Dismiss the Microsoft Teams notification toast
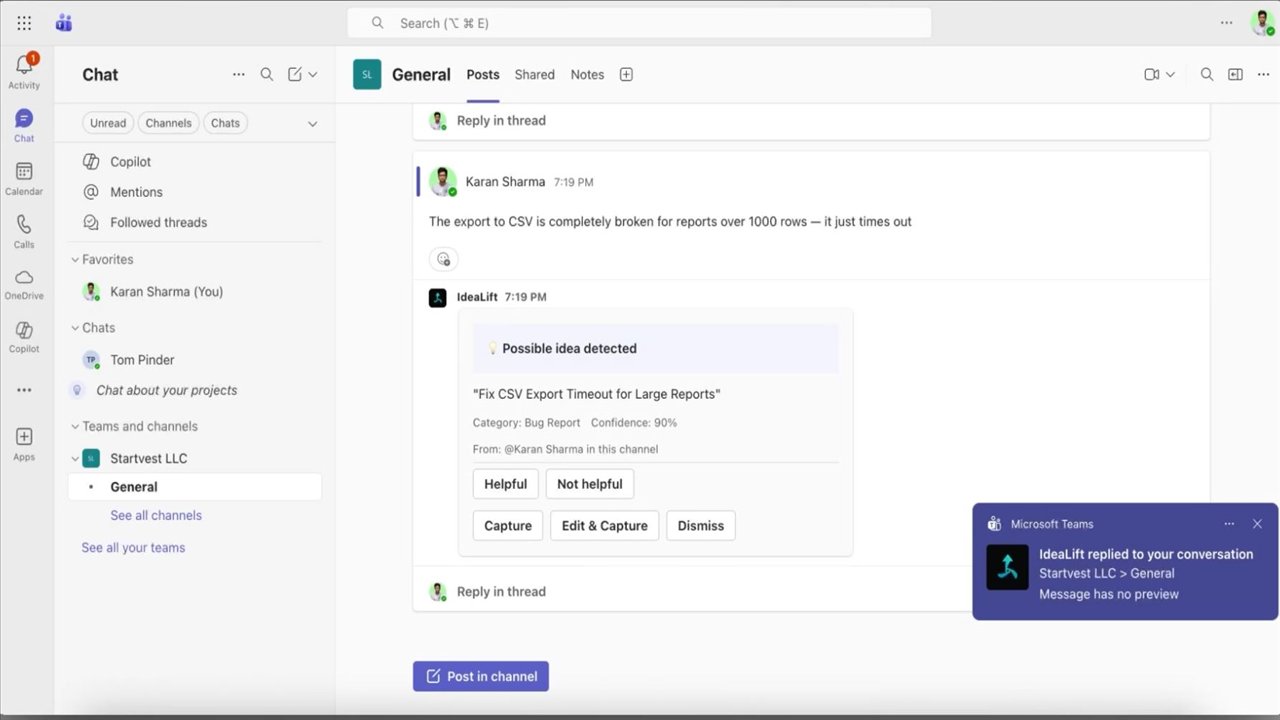 pos(1257,524)
